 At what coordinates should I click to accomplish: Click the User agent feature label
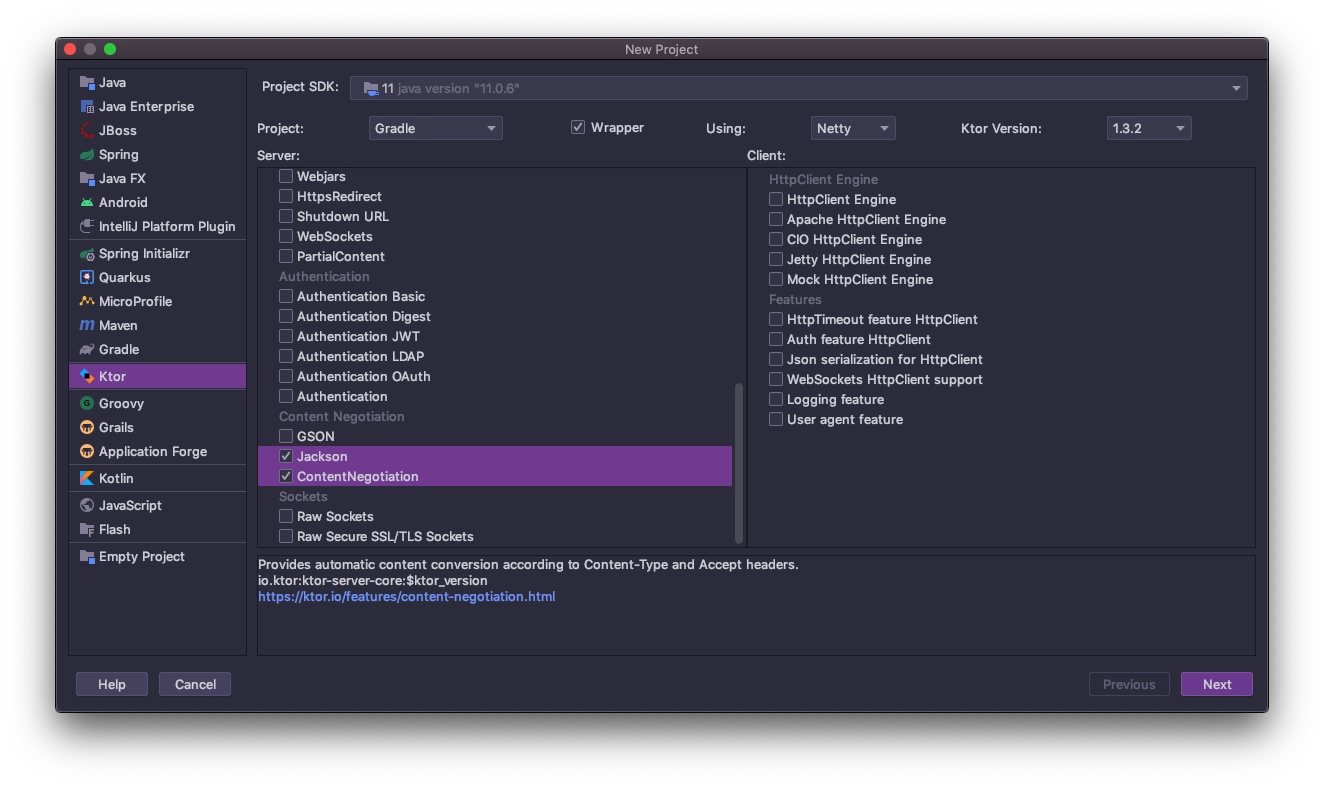tap(845, 420)
